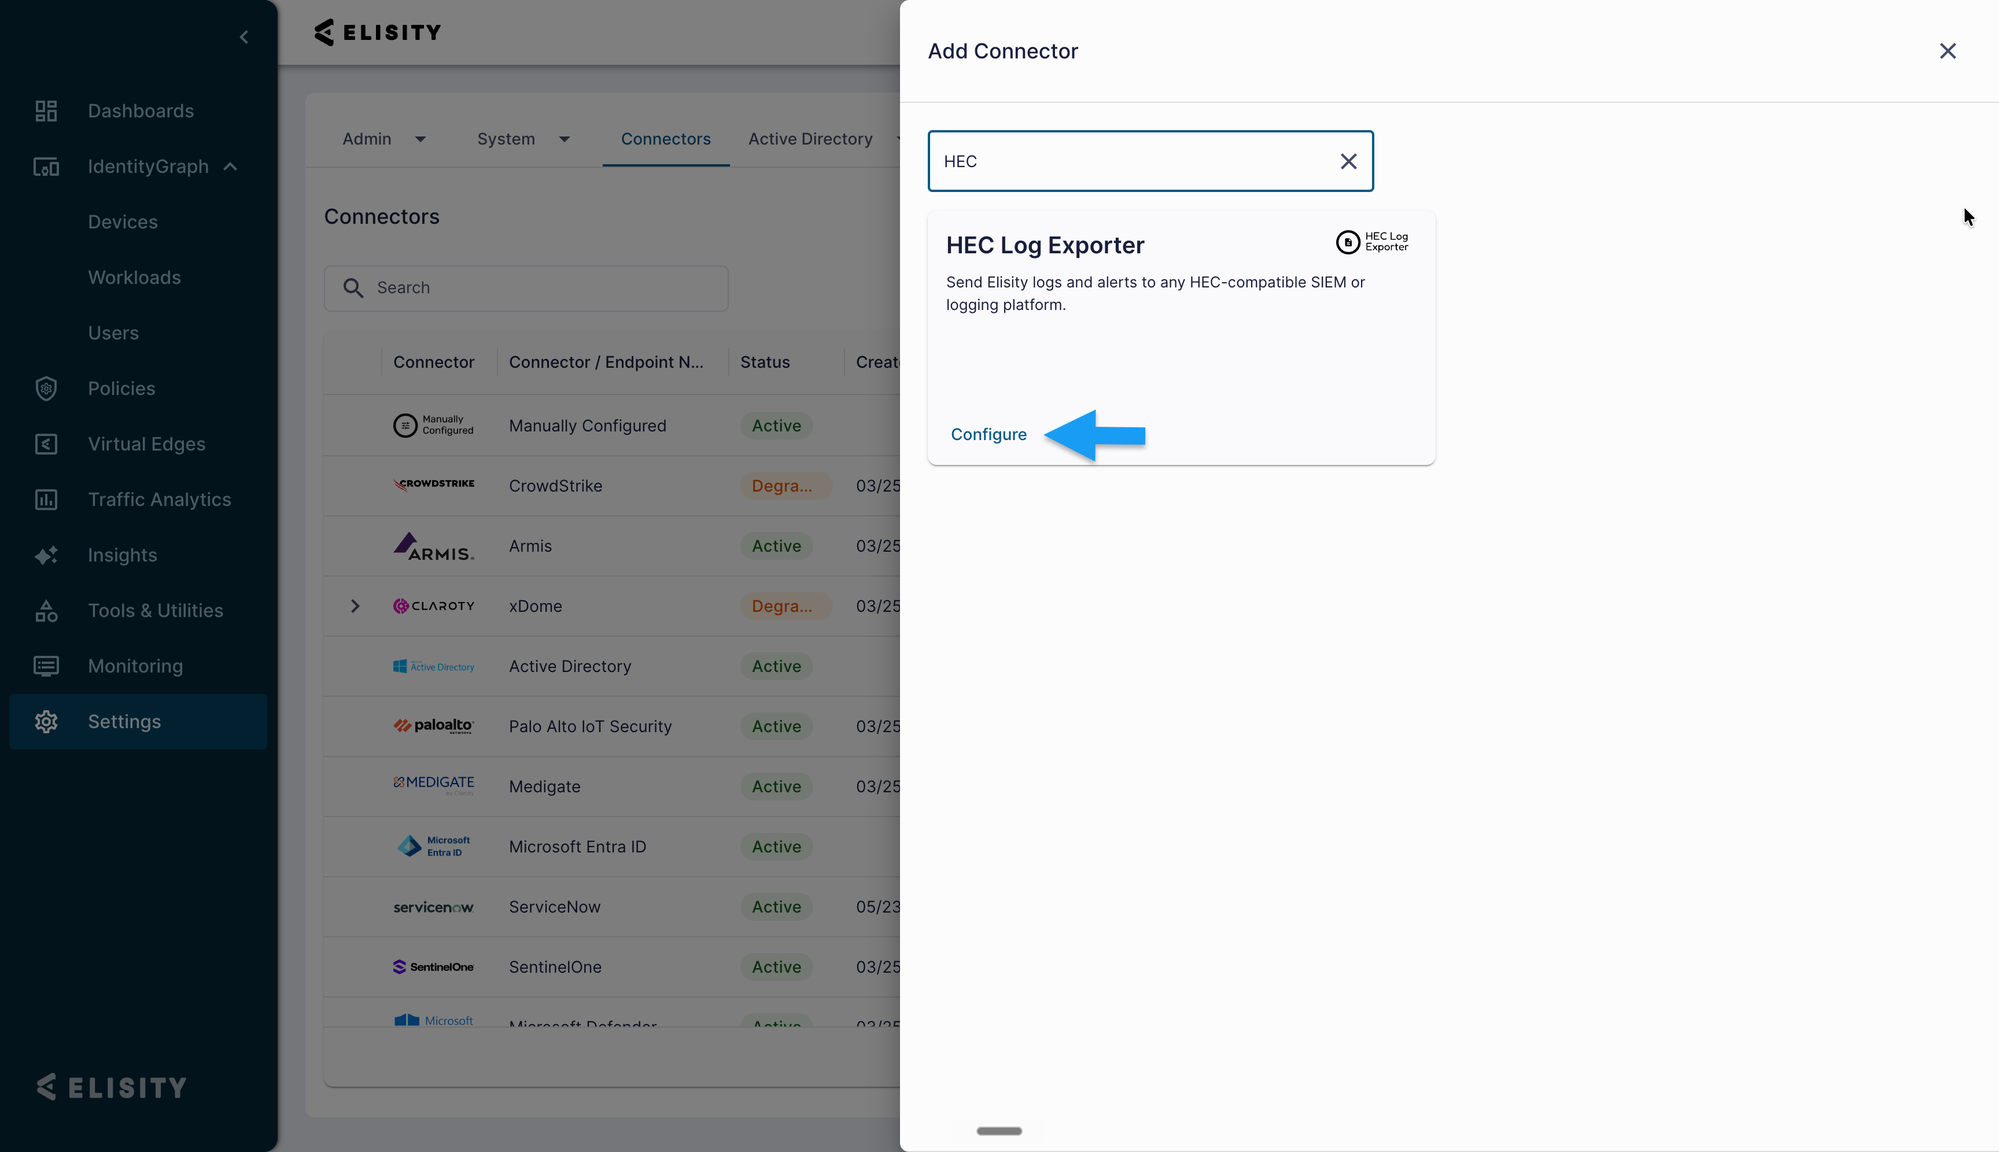The image size is (1999, 1152).
Task: Select the Medigate connector name
Action: (x=544, y=786)
